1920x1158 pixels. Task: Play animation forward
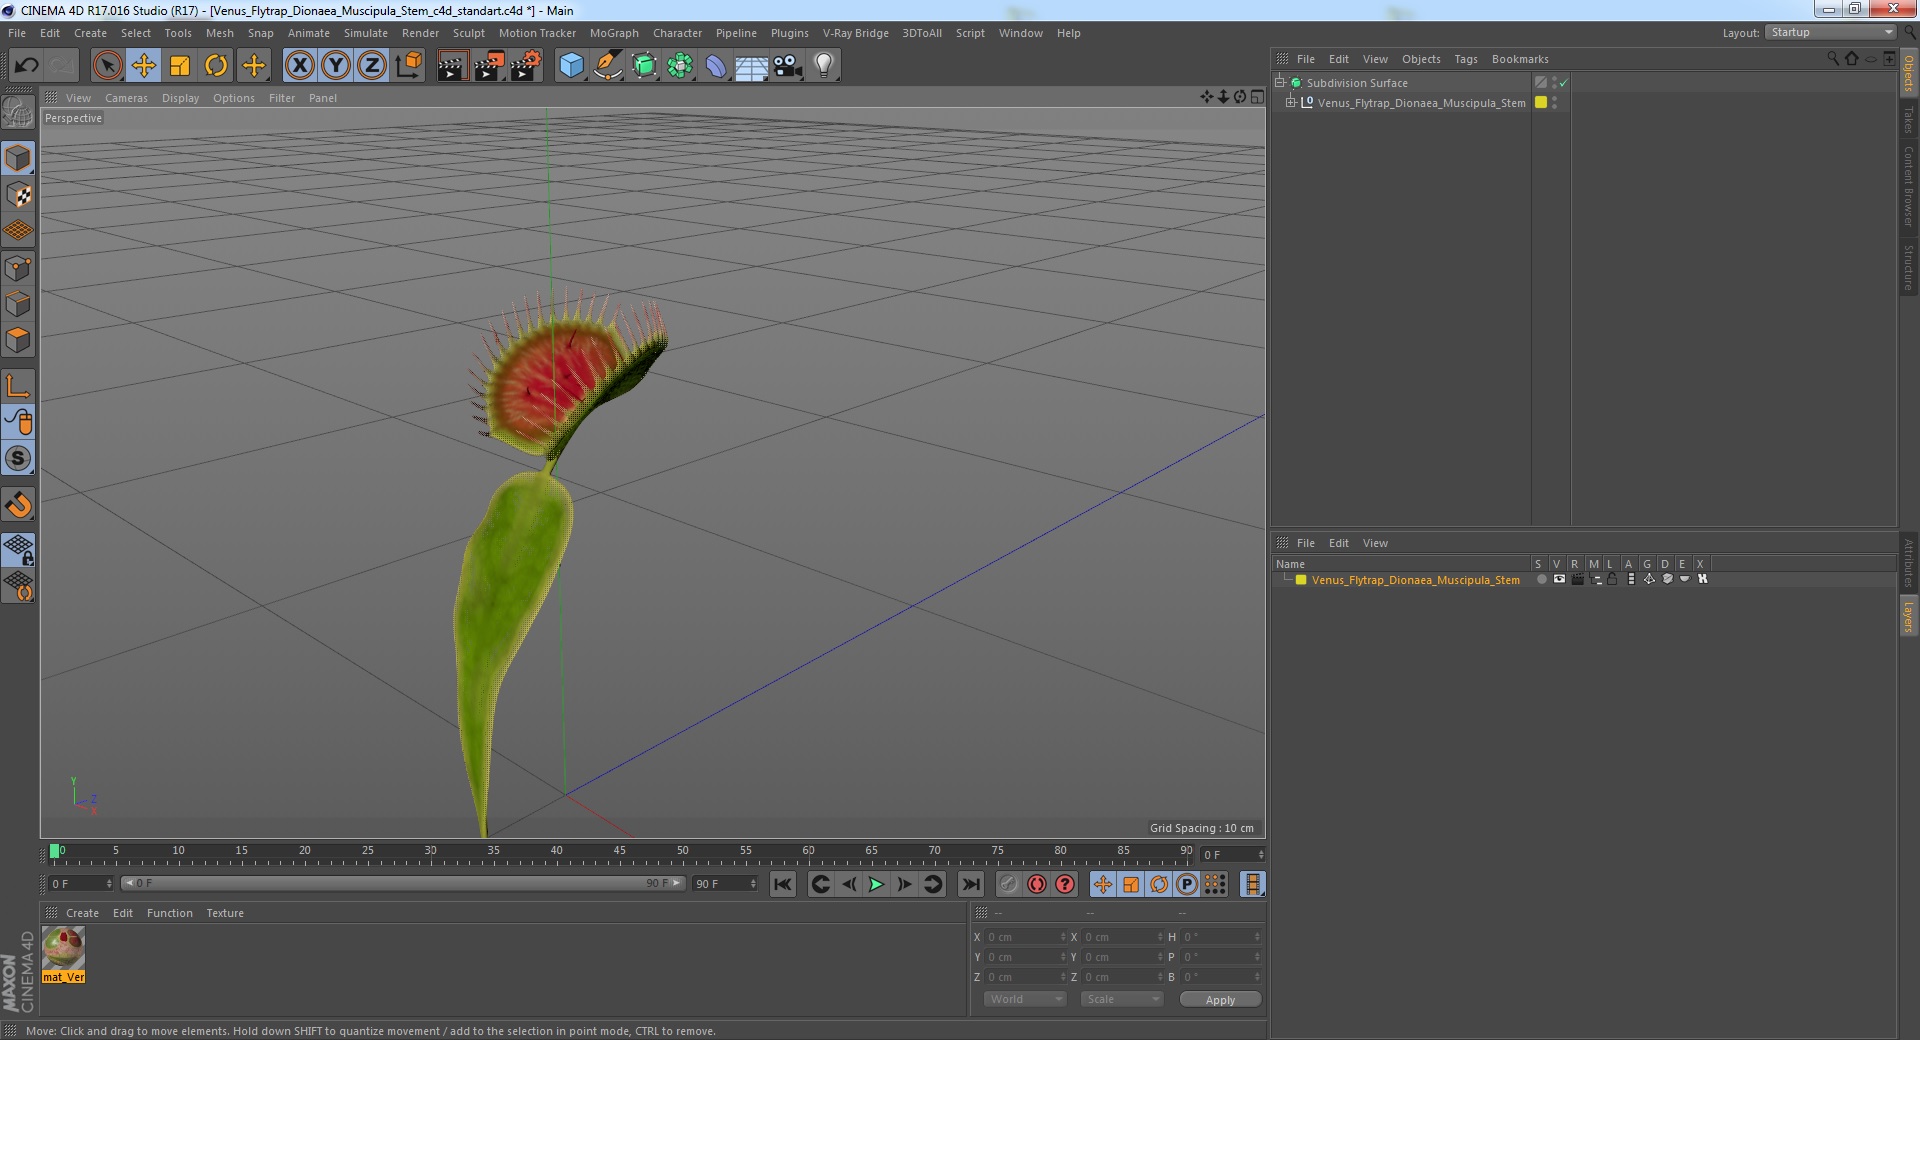coord(876,884)
